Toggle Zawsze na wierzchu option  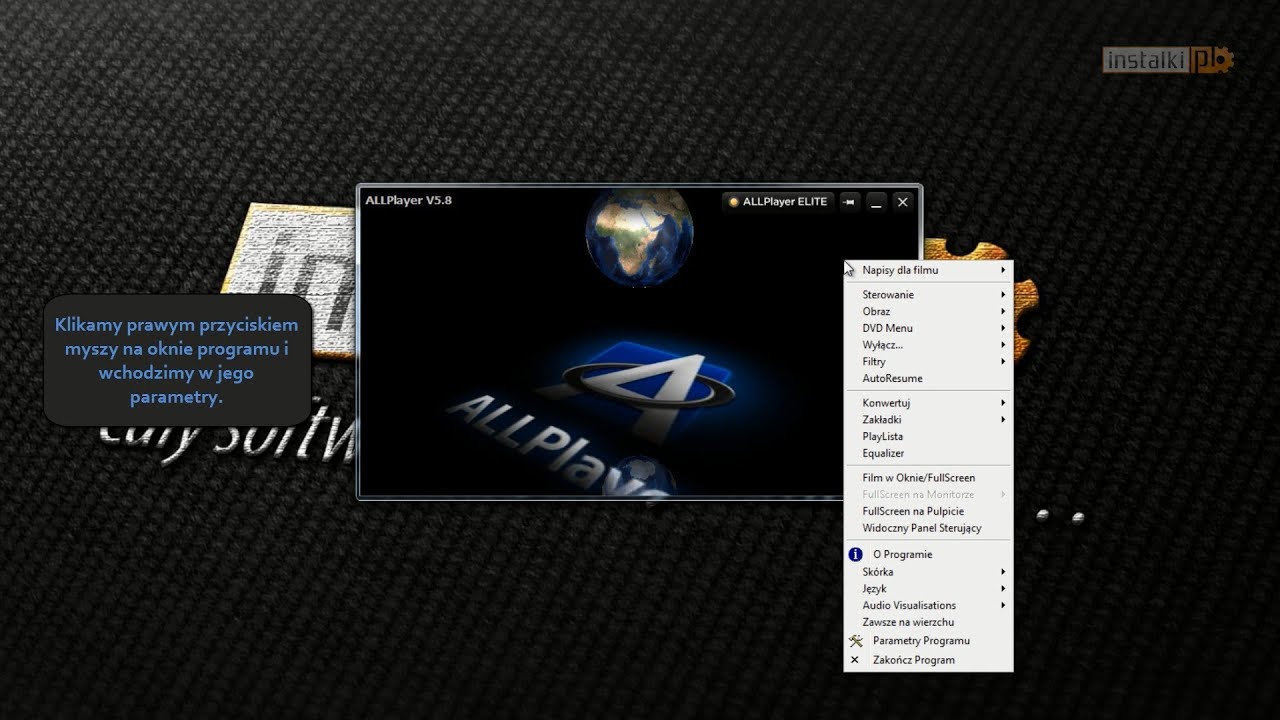point(928,622)
